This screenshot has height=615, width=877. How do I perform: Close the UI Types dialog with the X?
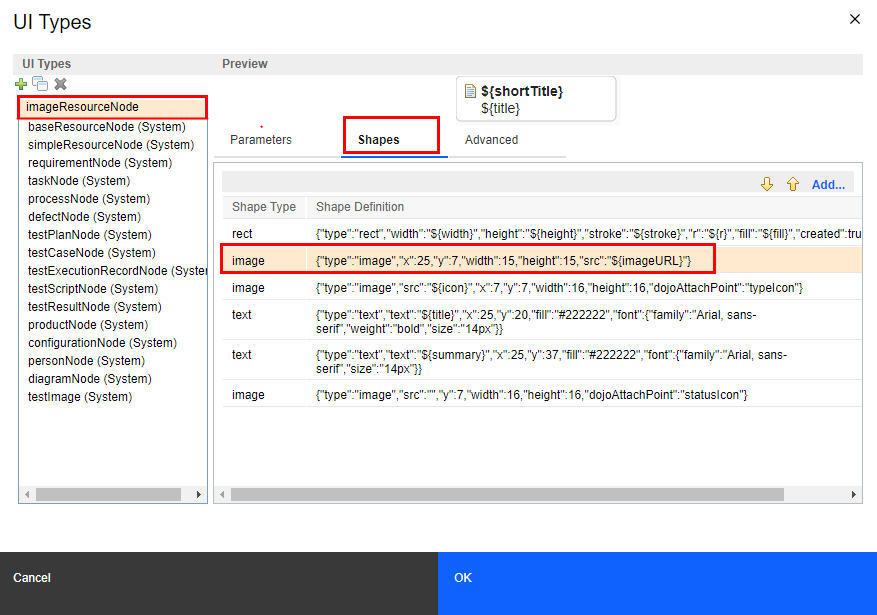pos(854,19)
